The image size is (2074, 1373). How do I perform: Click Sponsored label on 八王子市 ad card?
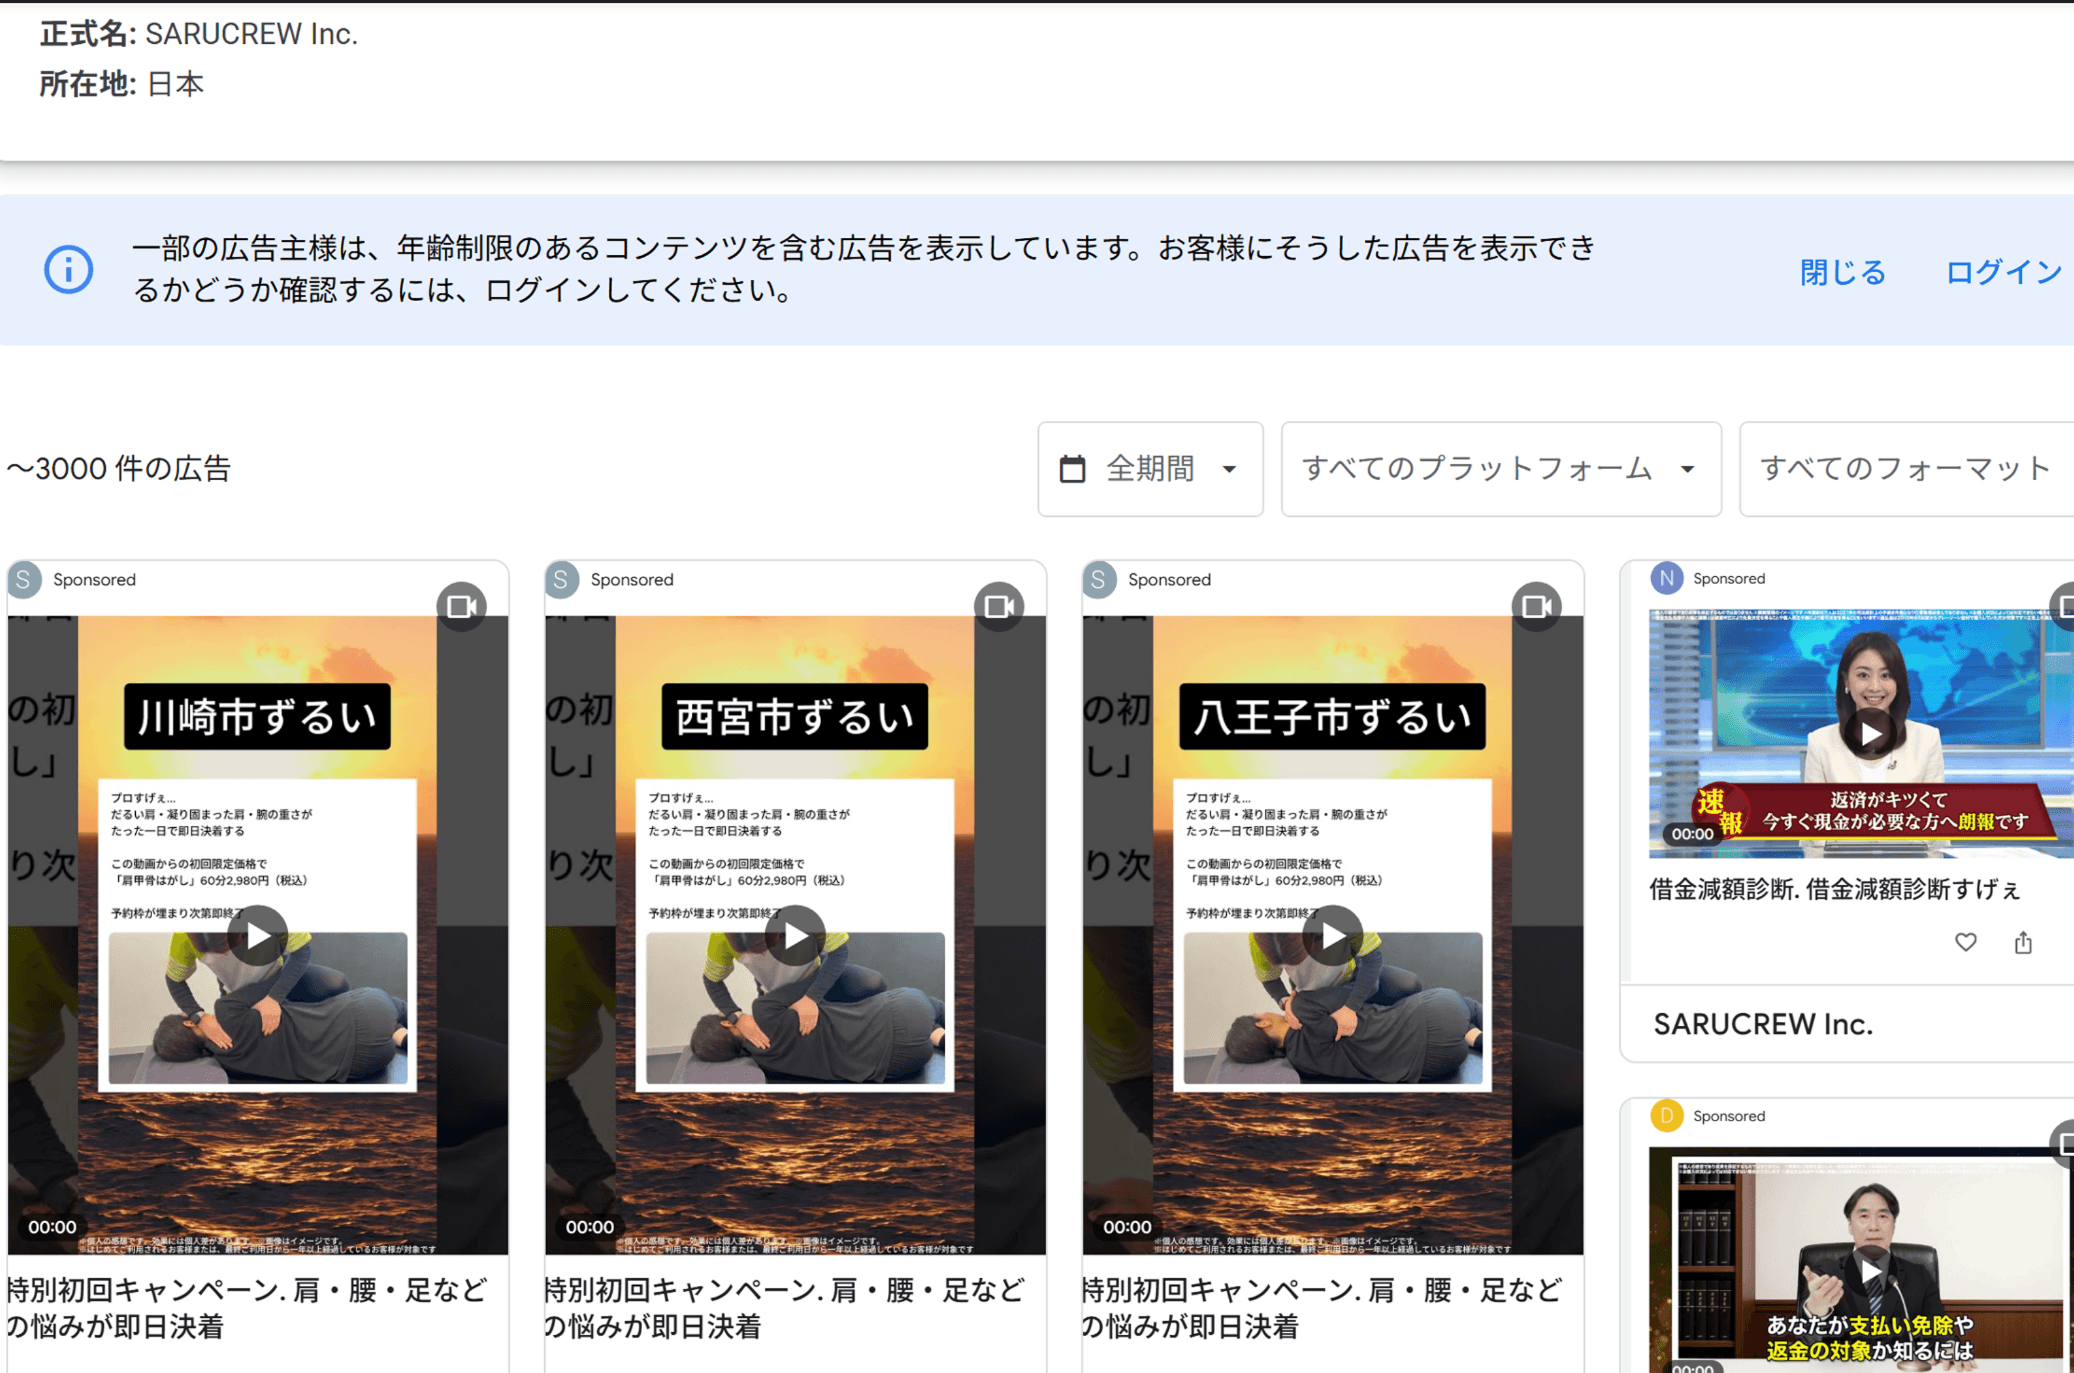(x=1169, y=580)
